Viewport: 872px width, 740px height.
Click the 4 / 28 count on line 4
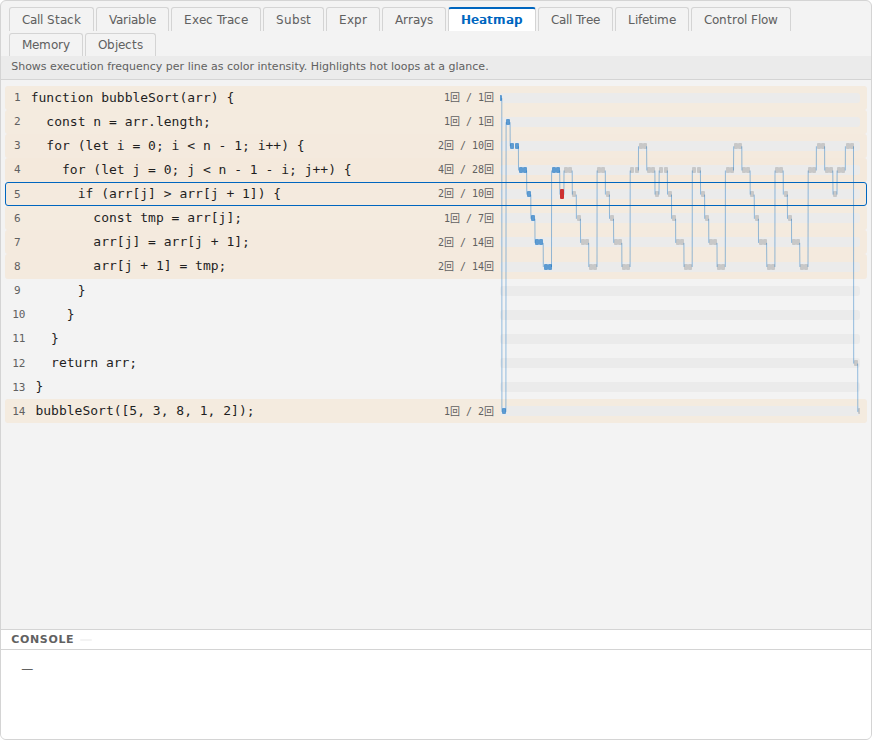coord(465,170)
